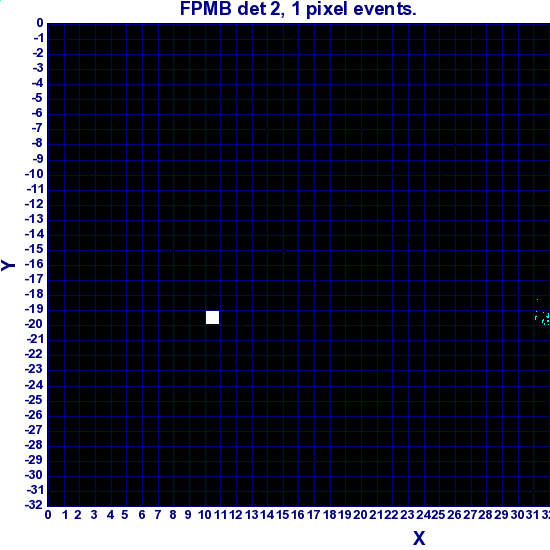
Task: Select the Y-axis tick label -20
Action: 34,324
